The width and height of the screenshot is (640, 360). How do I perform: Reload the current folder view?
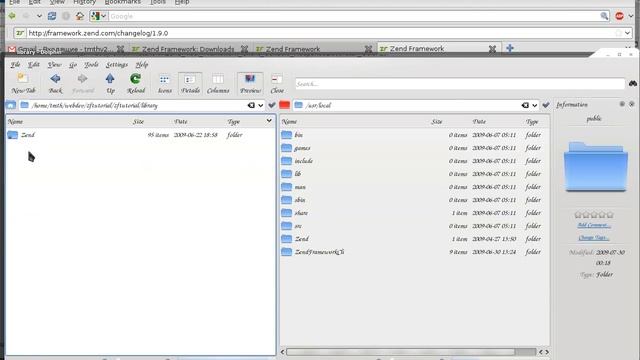tap(136, 84)
